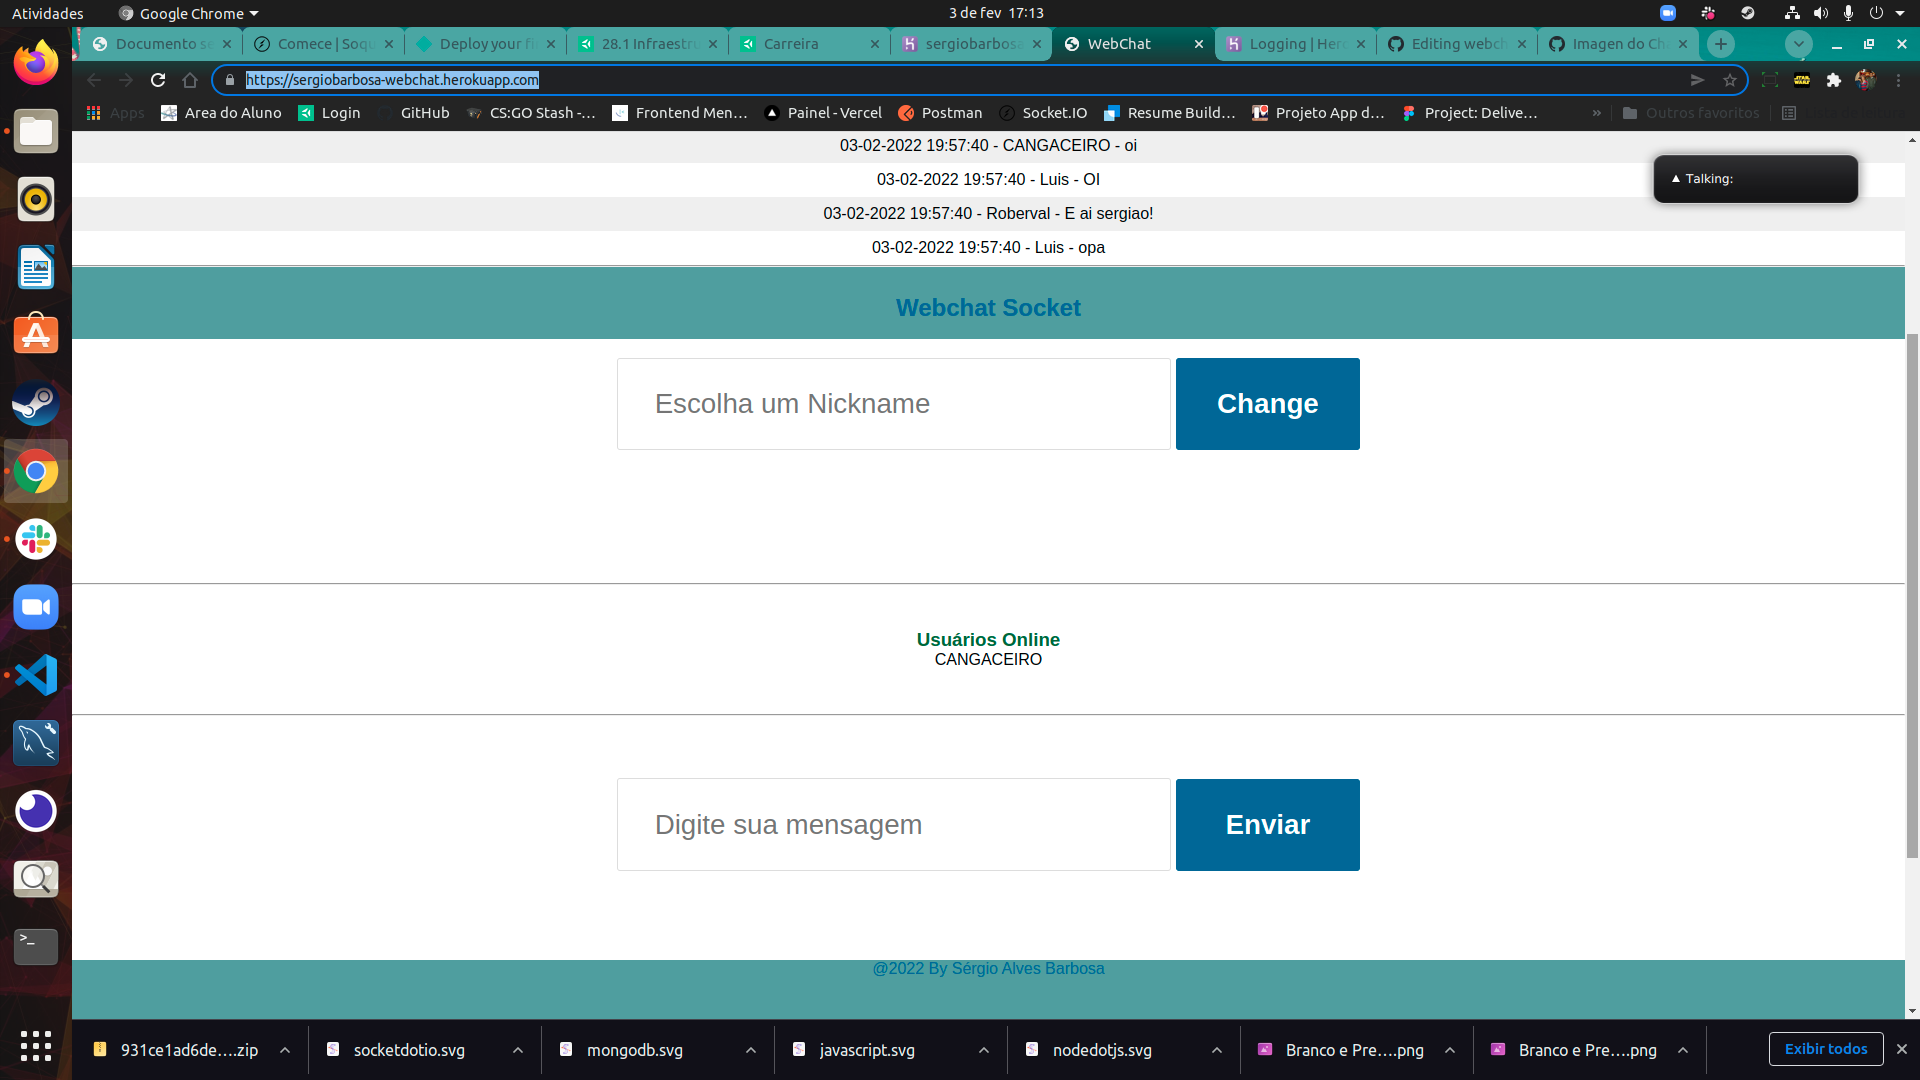Open the Chrome three-dot menu
The image size is (1920, 1080).
(1898, 80)
